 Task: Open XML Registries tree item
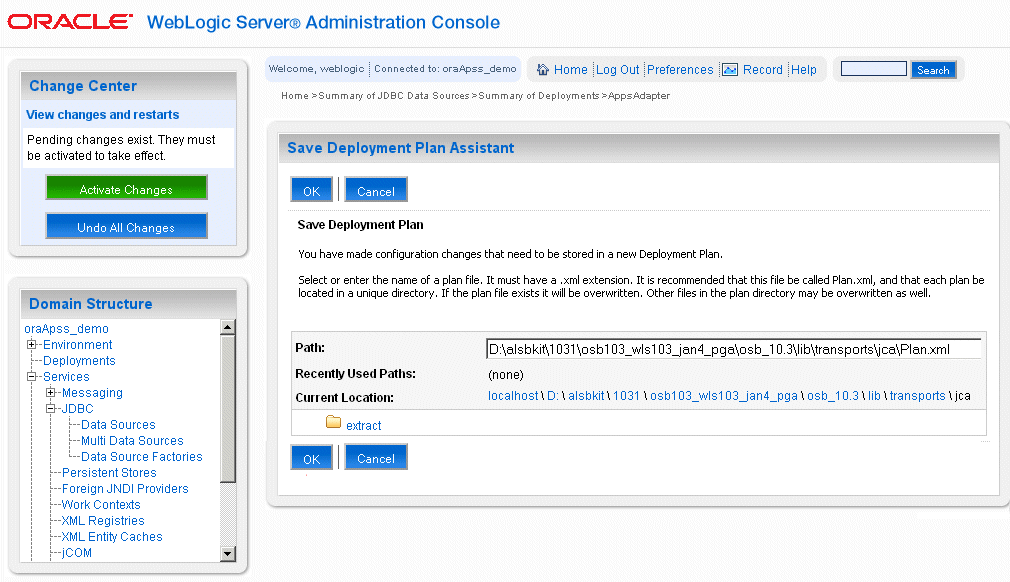(x=102, y=521)
